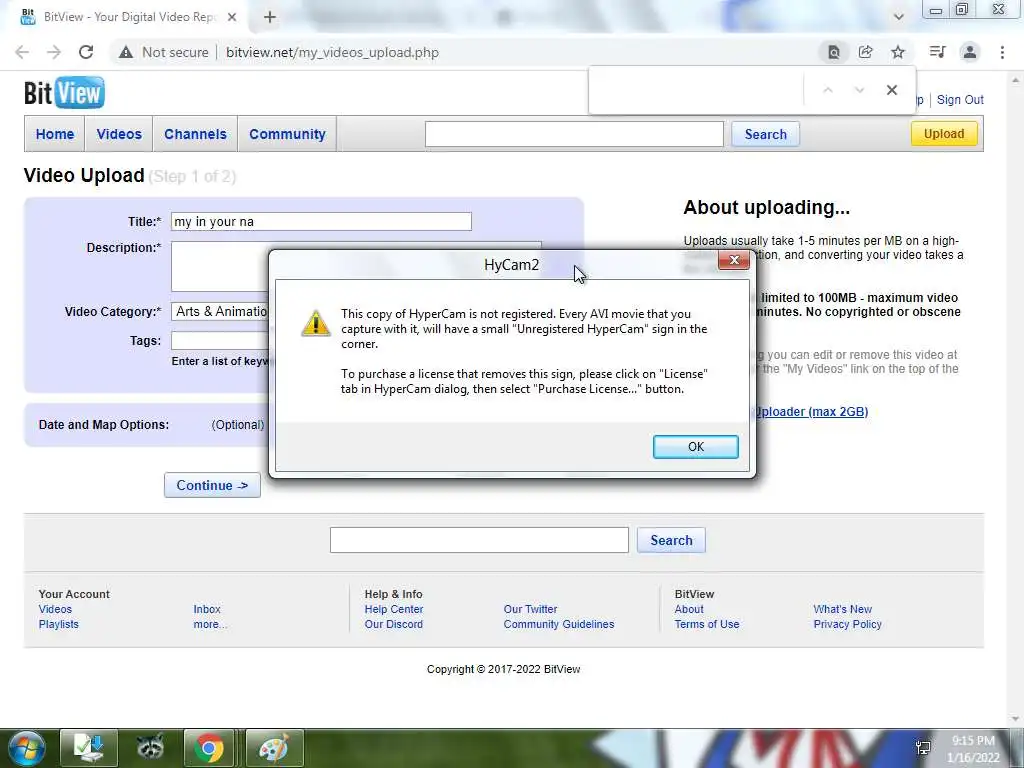1024x768 pixels.
Task: Open tab search dropdown chevron
Action: (x=899, y=17)
